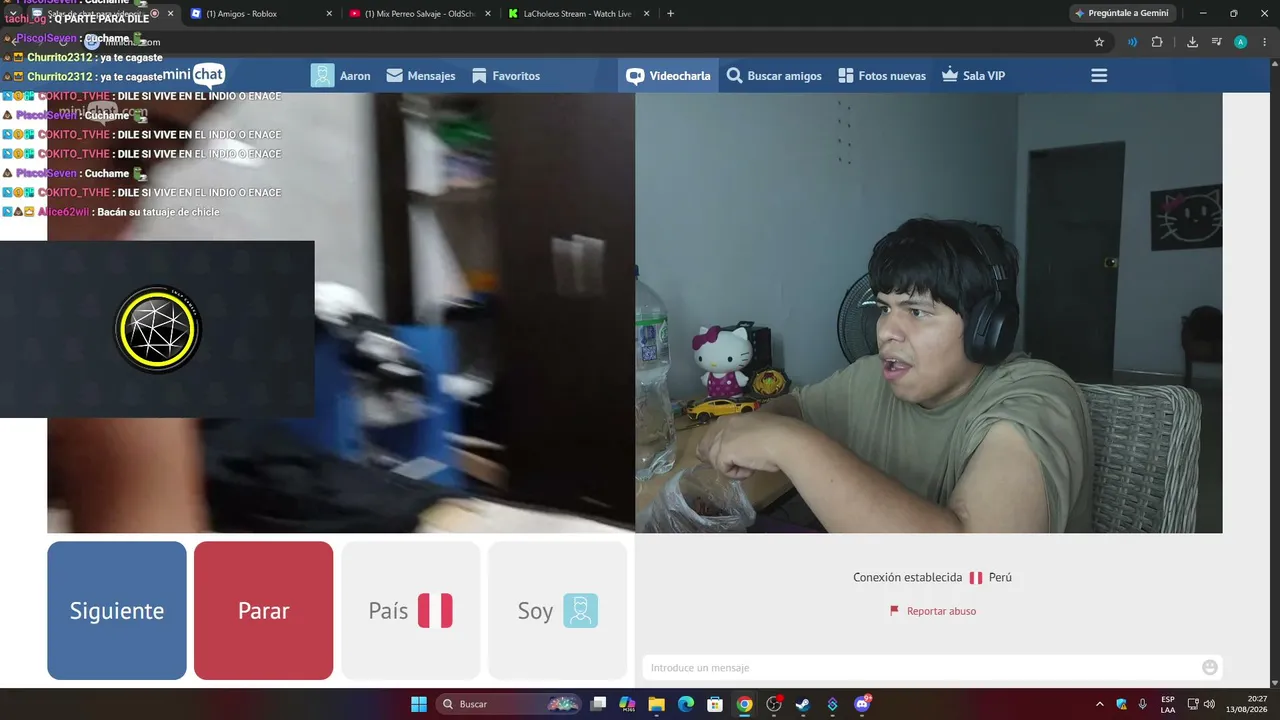This screenshot has height=720, width=1280.
Task: Open the Chrome profile avatar
Action: coord(1241,42)
